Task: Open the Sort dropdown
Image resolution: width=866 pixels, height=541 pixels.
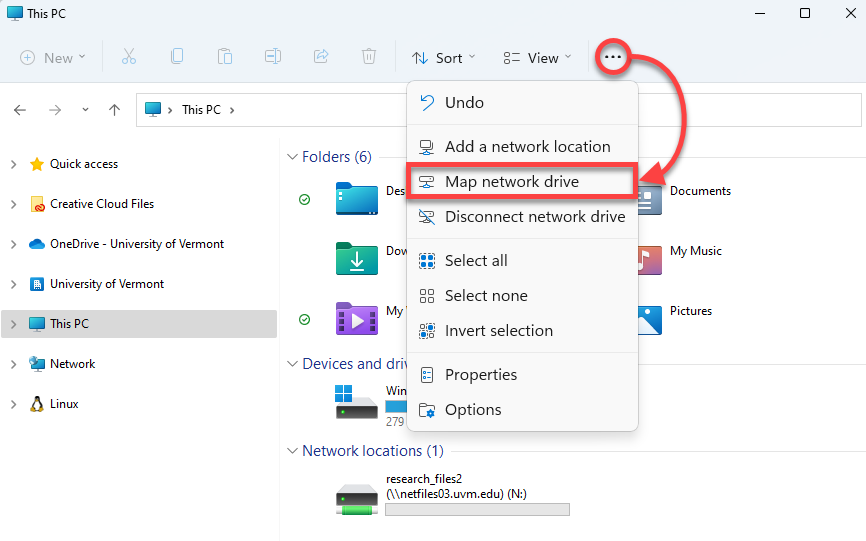Action: coord(443,58)
